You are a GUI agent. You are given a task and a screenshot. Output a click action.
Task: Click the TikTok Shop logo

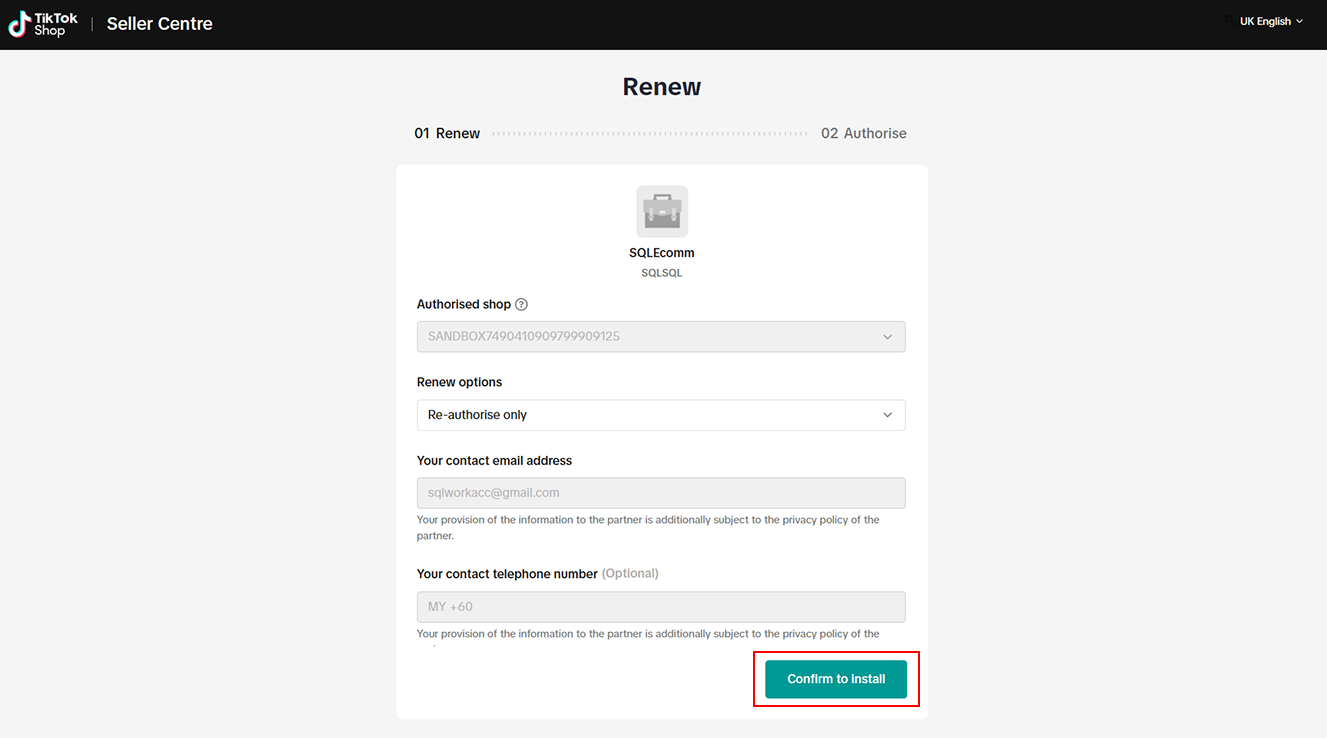pyautogui.click(x=43, y=24)
